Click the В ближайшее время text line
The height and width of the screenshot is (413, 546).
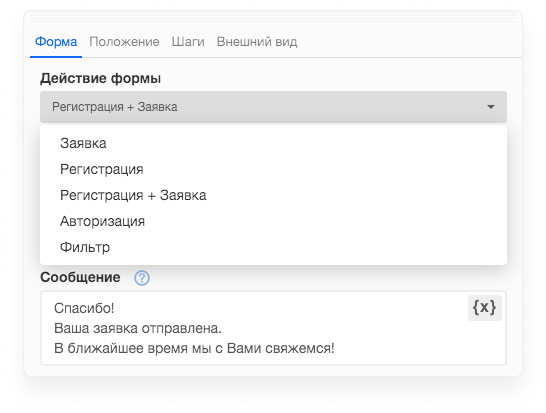[194, 348]
